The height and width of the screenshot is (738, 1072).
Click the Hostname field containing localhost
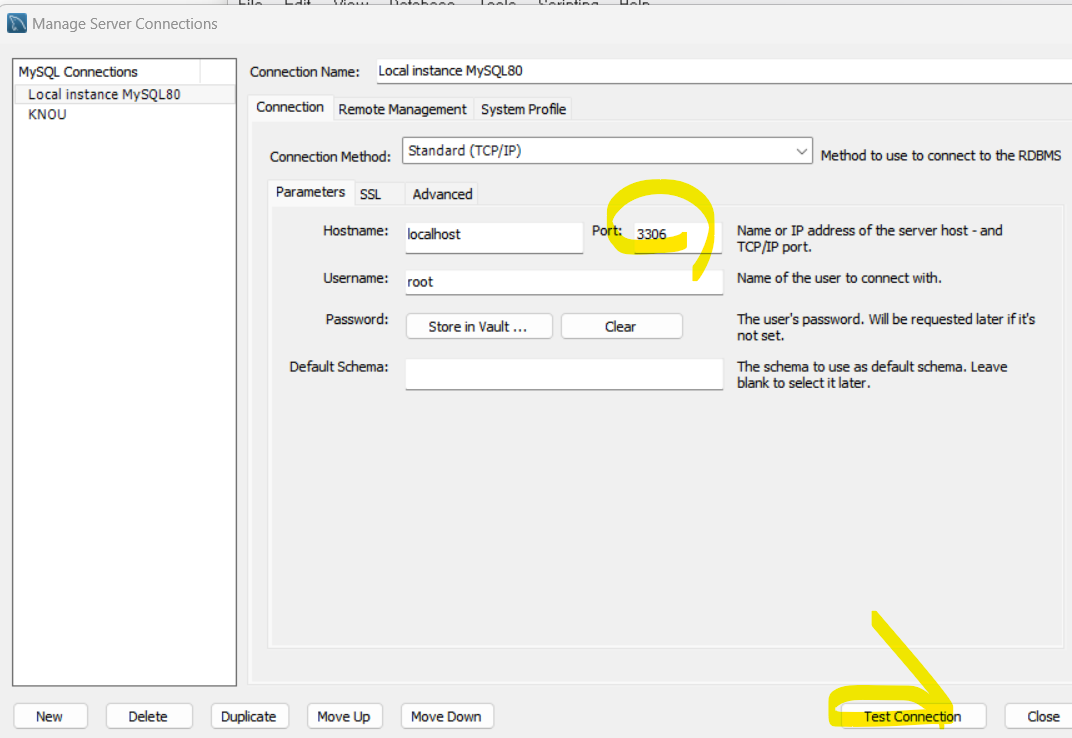coord(494,237)
